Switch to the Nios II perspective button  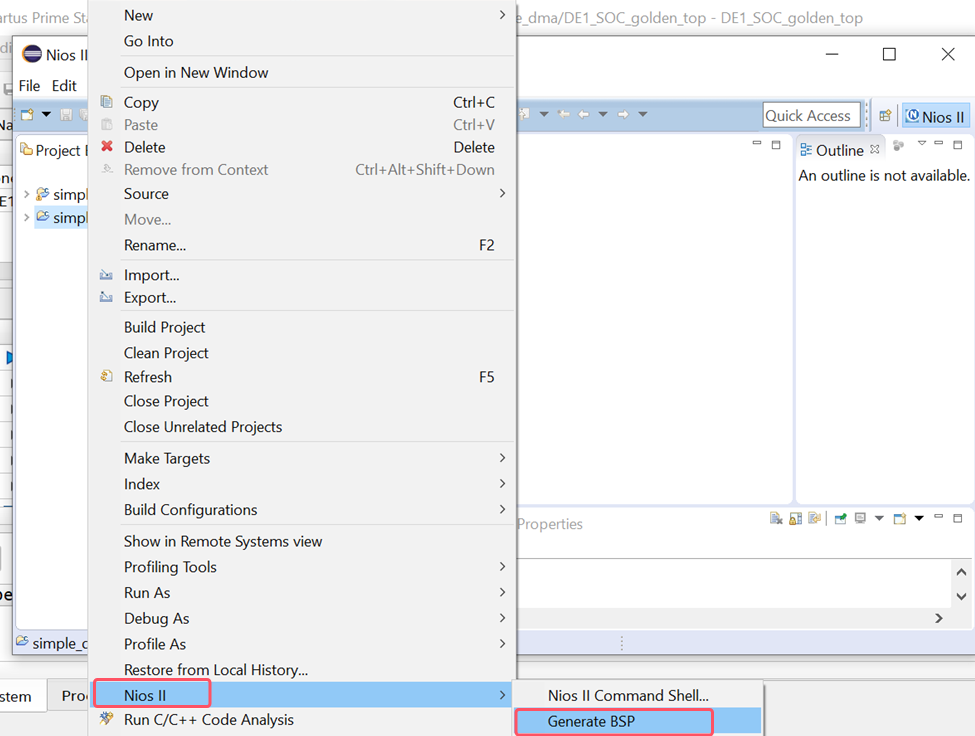pyautogui.click(x=935, y=116)
